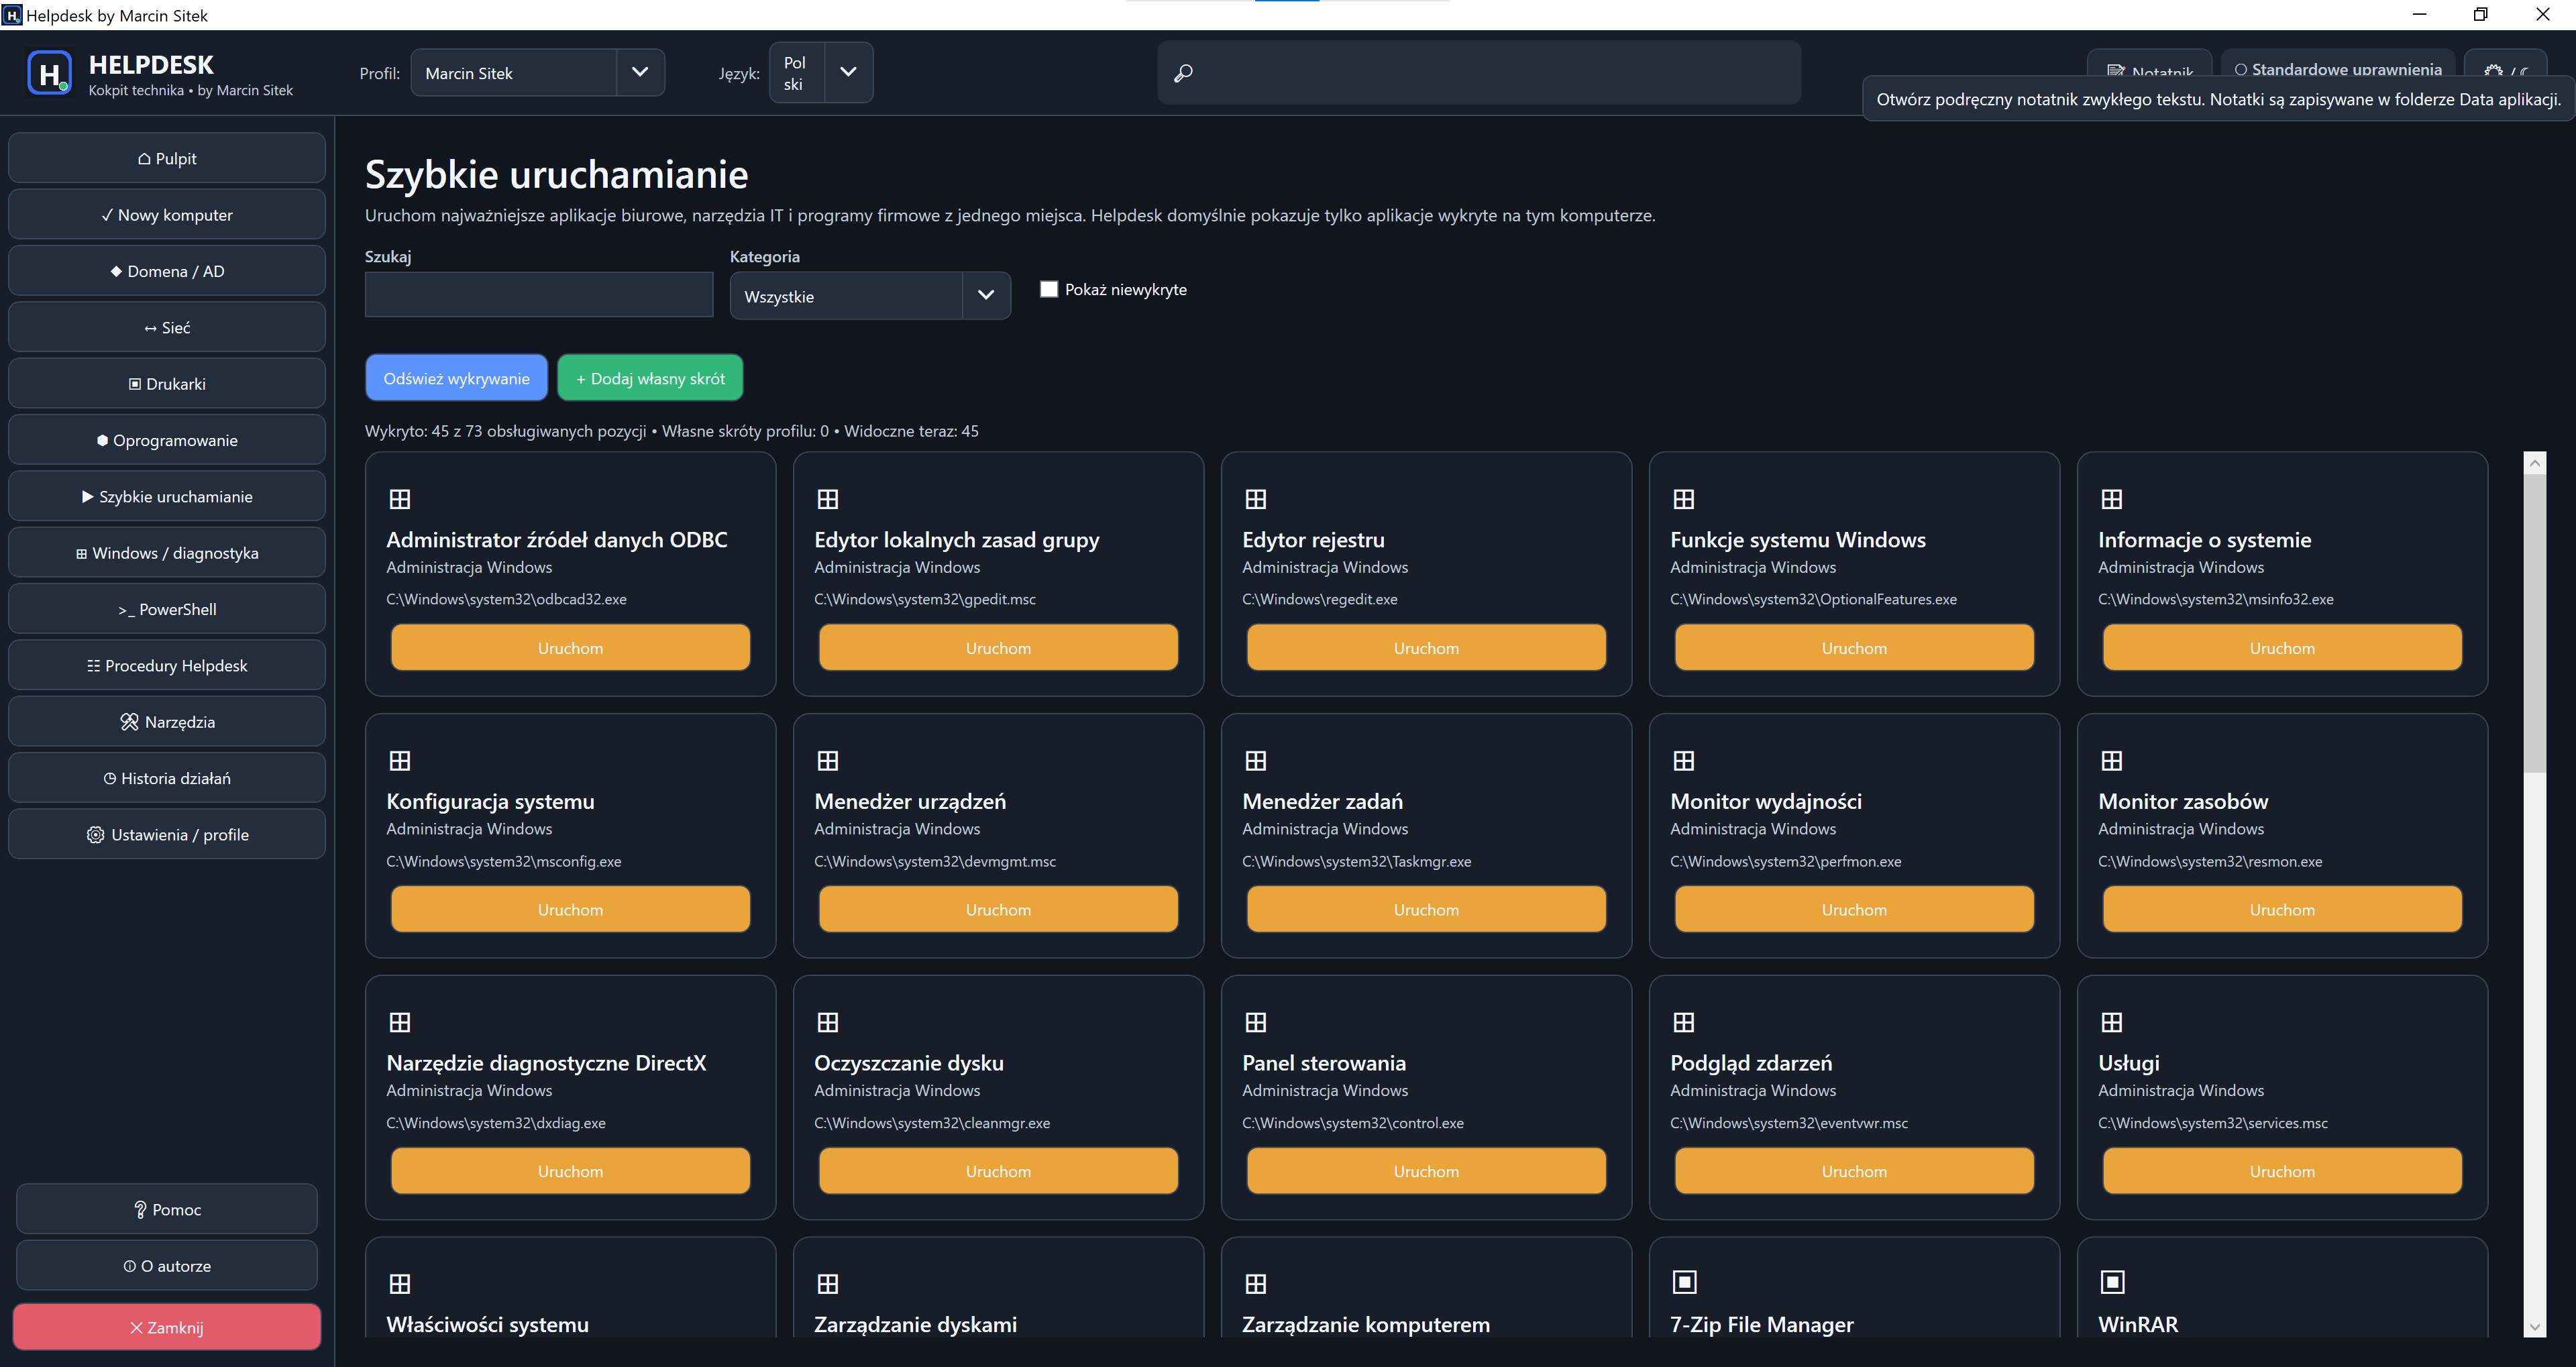
Task: Open the Drukarki section
Action: (167, 384)
